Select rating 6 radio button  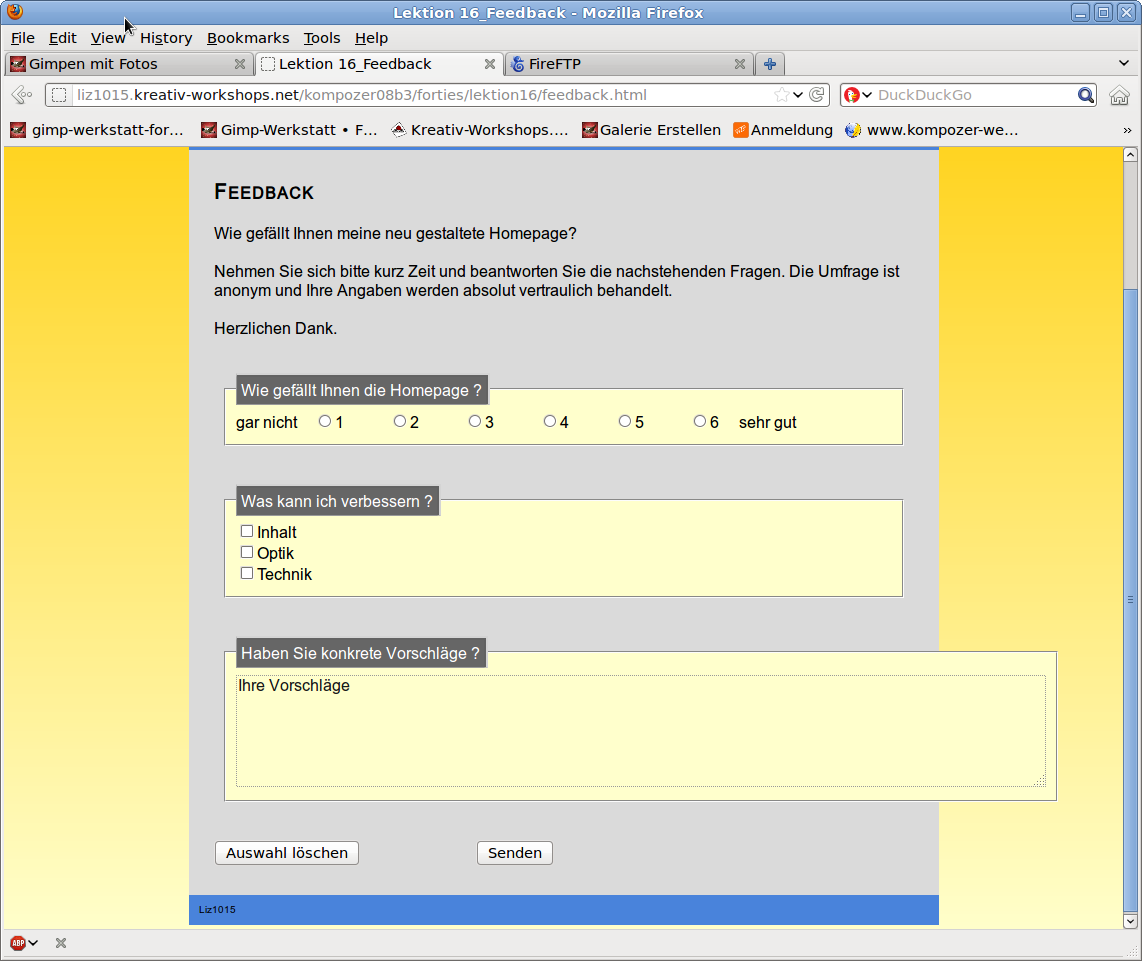click(x=700, y=421)
